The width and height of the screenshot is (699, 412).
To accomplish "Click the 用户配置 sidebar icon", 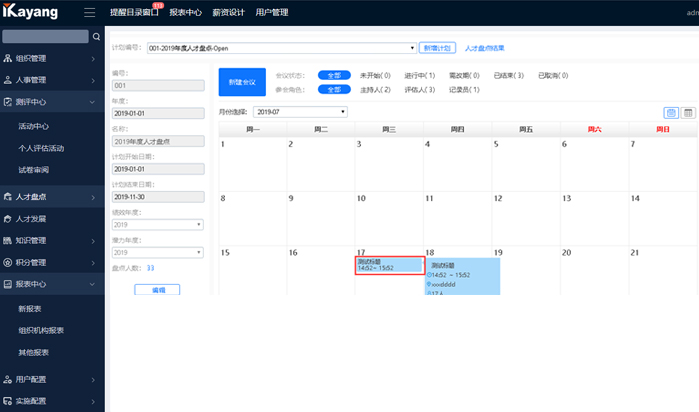I will tap(9, 379).
